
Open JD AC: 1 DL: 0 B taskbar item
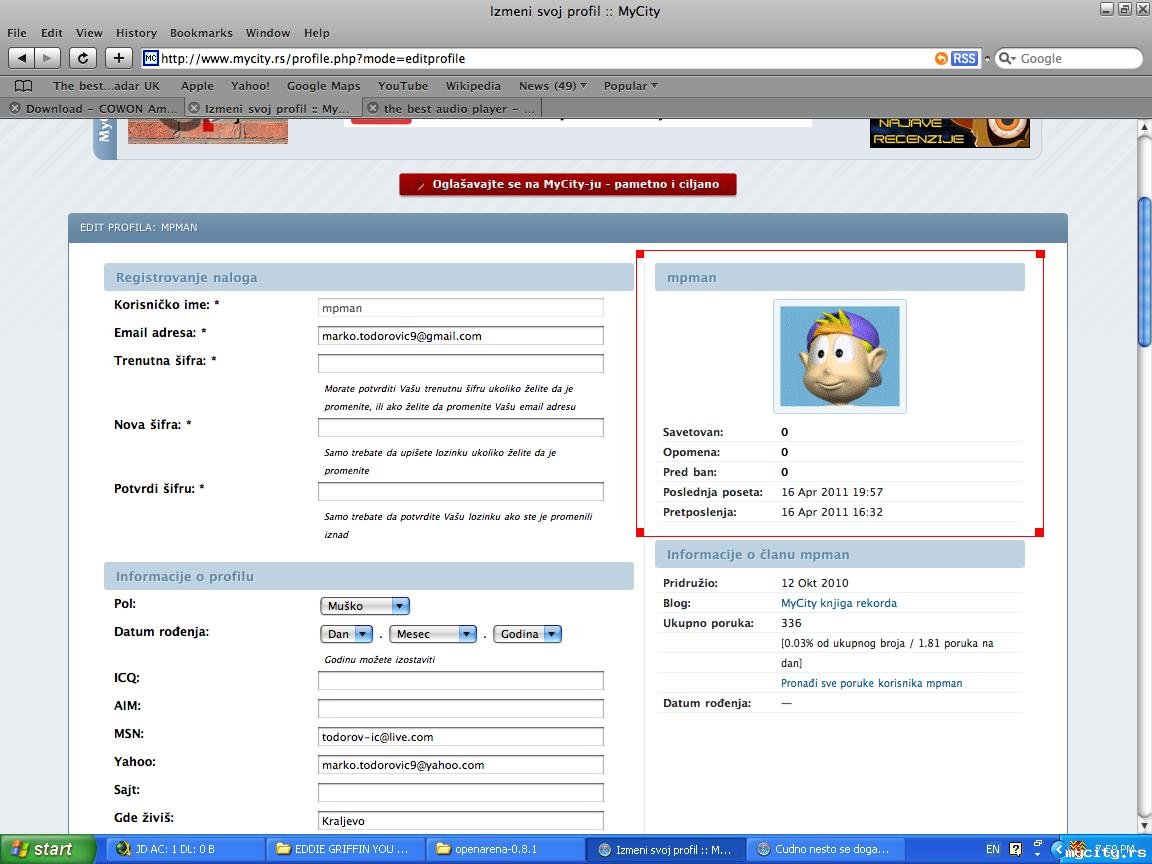(184, 849)
